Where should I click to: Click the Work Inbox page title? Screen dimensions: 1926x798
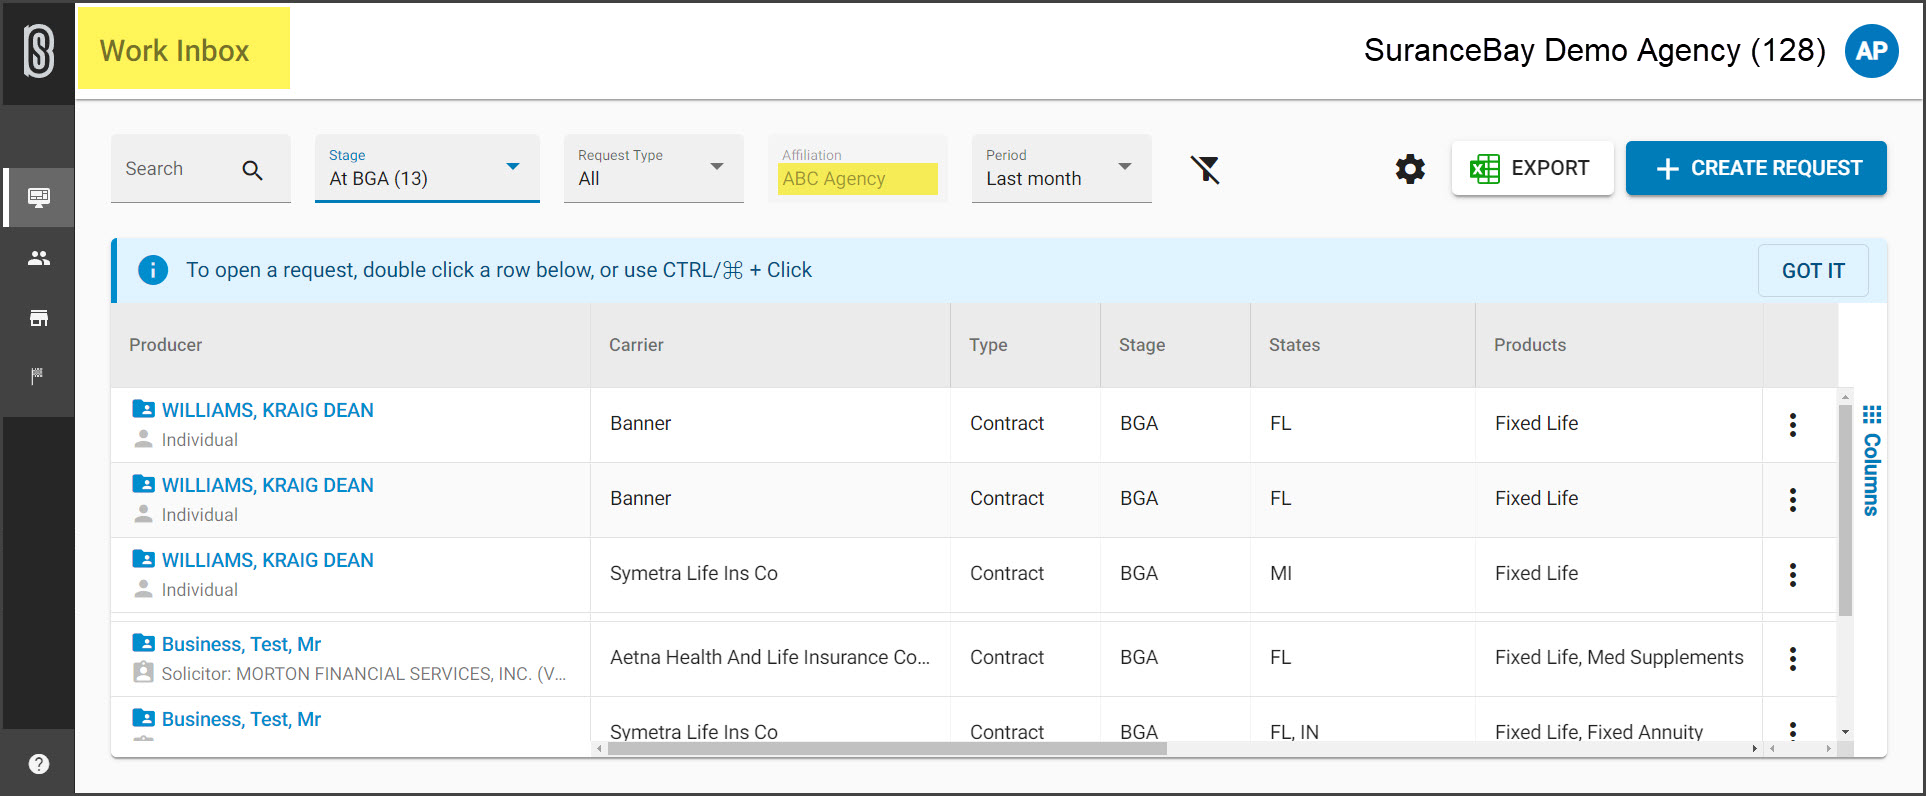pos(175,51)
